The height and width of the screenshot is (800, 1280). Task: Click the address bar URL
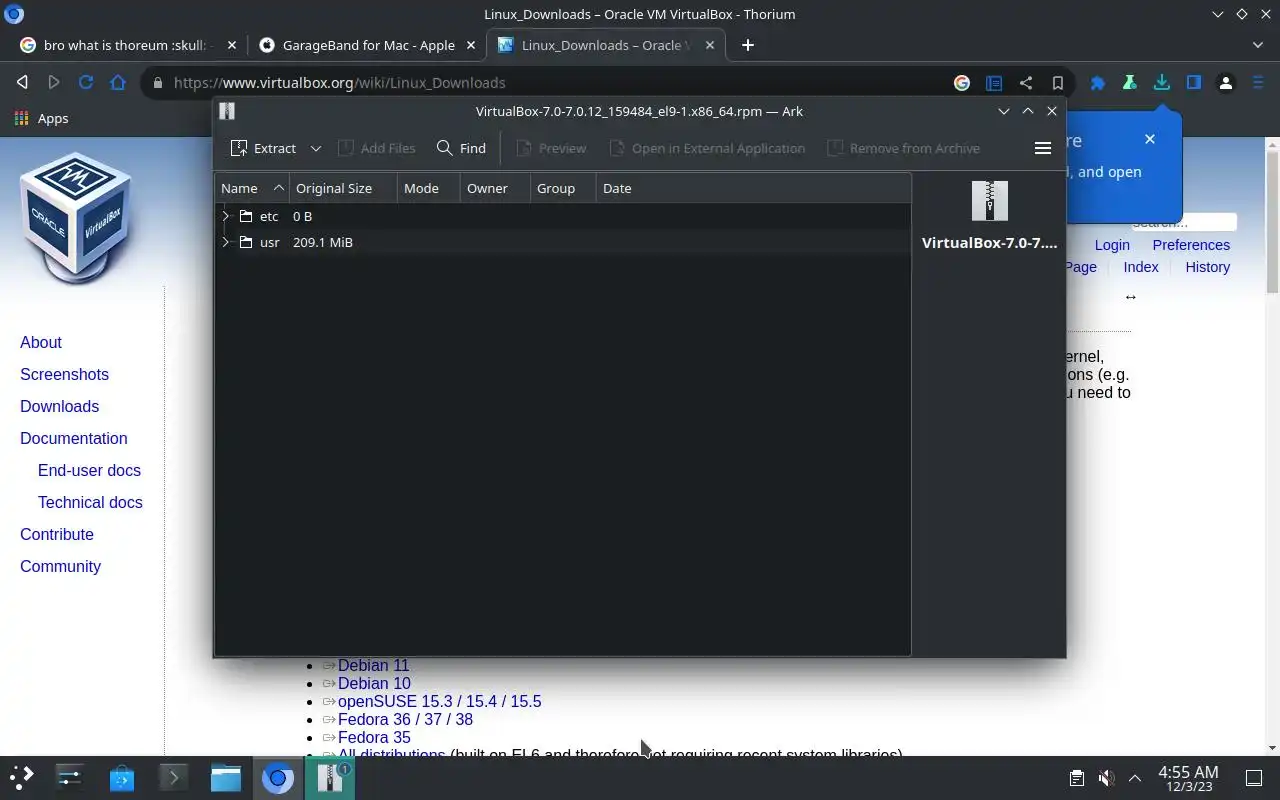click(339, 83)
